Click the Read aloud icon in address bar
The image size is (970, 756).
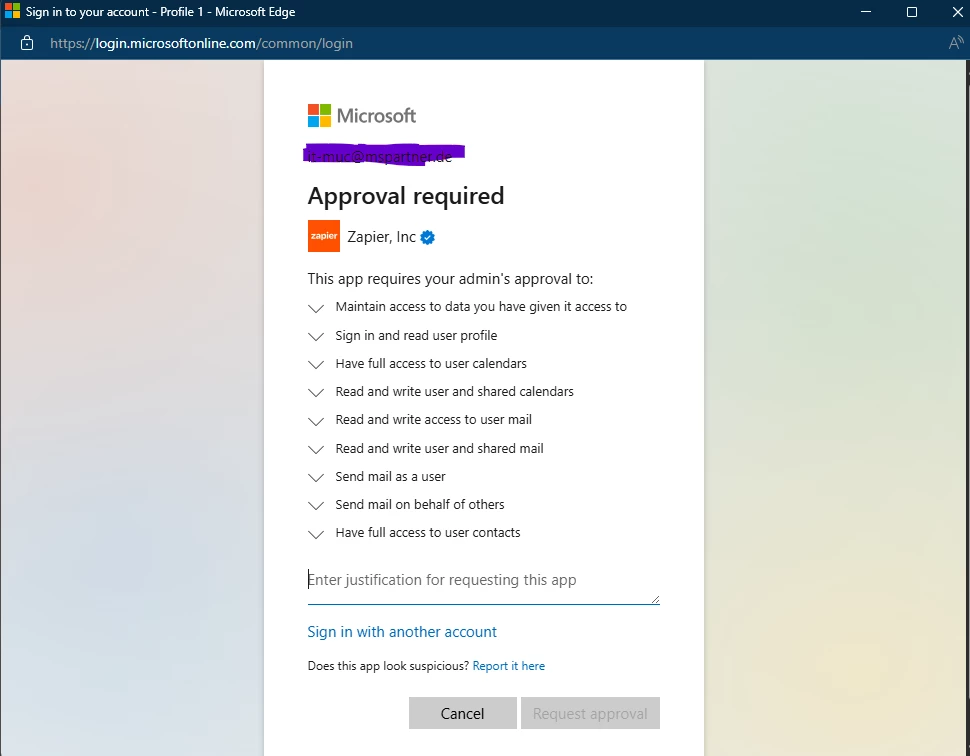956,43
